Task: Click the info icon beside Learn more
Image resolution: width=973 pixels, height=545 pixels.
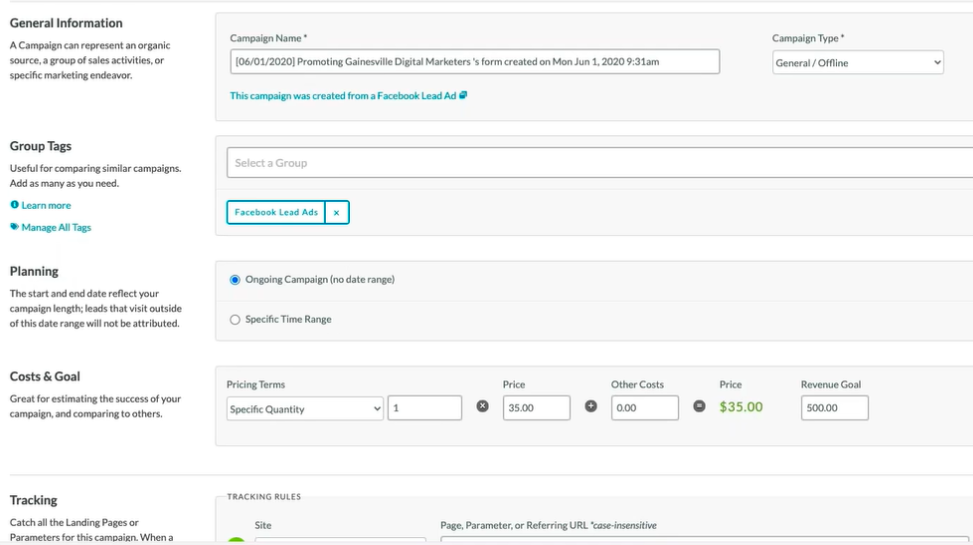Action: tap(15, 205)
